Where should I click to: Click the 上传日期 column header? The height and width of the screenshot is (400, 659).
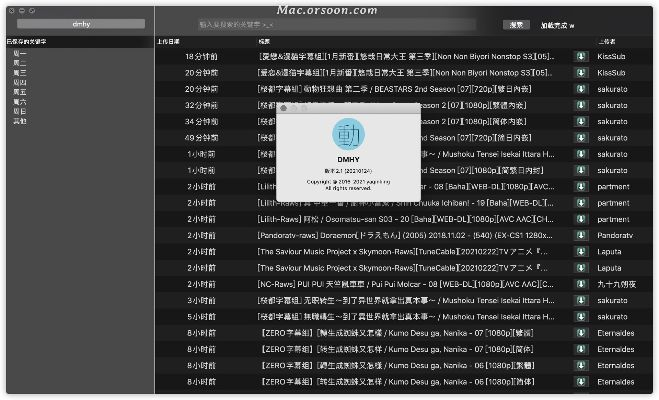point(168,42)
